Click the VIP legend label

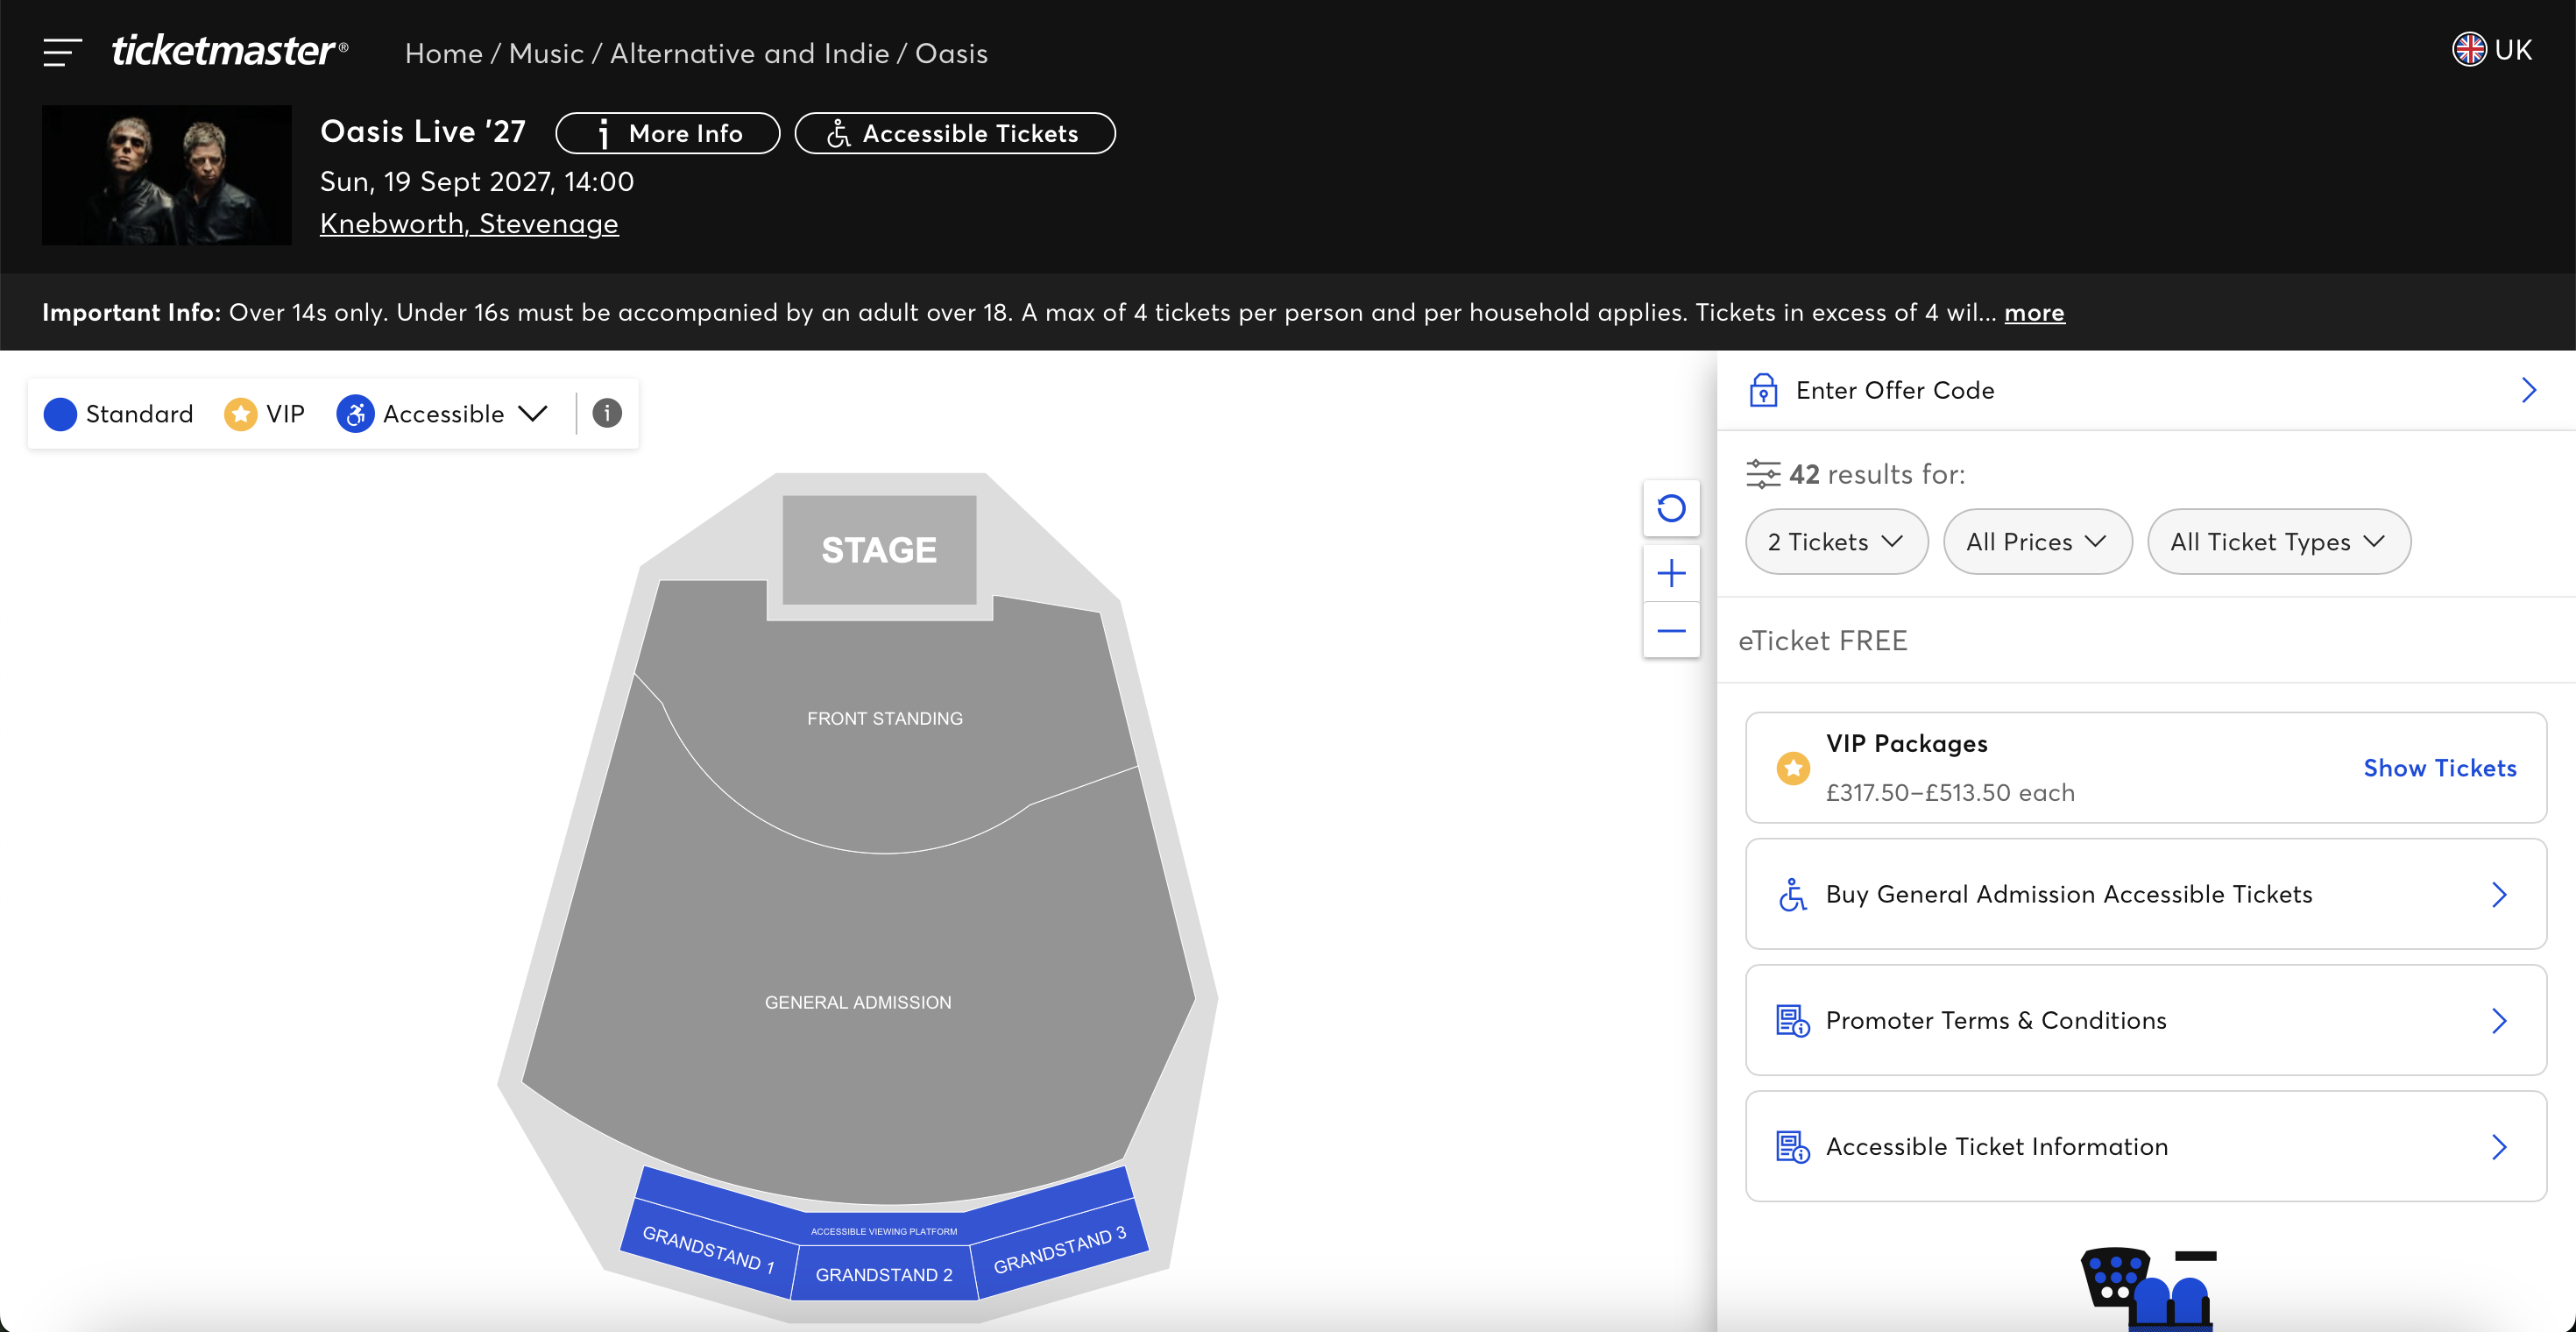coord(285,414)
